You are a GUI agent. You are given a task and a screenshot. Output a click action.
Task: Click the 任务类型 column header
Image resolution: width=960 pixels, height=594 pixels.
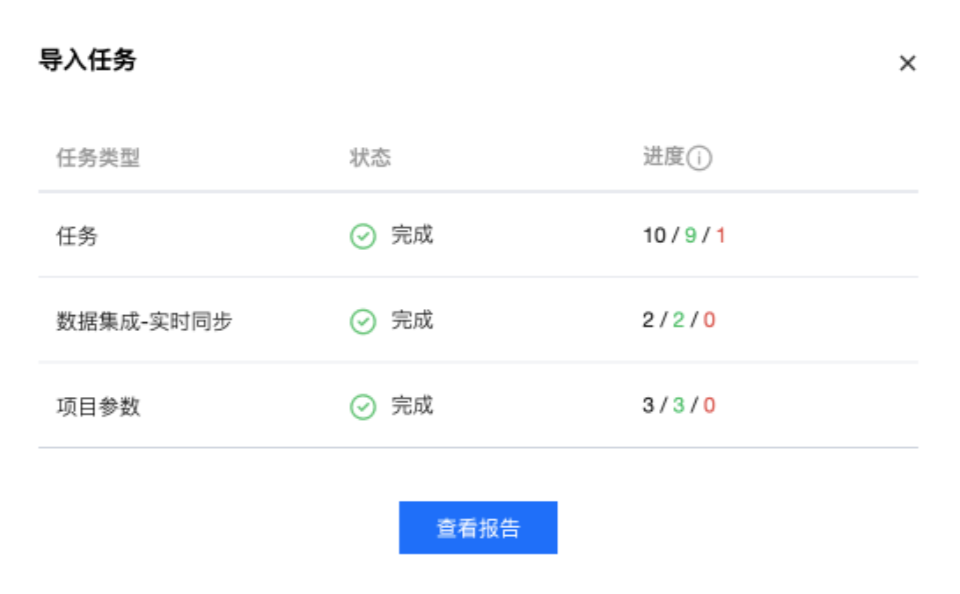coord(98,157)
